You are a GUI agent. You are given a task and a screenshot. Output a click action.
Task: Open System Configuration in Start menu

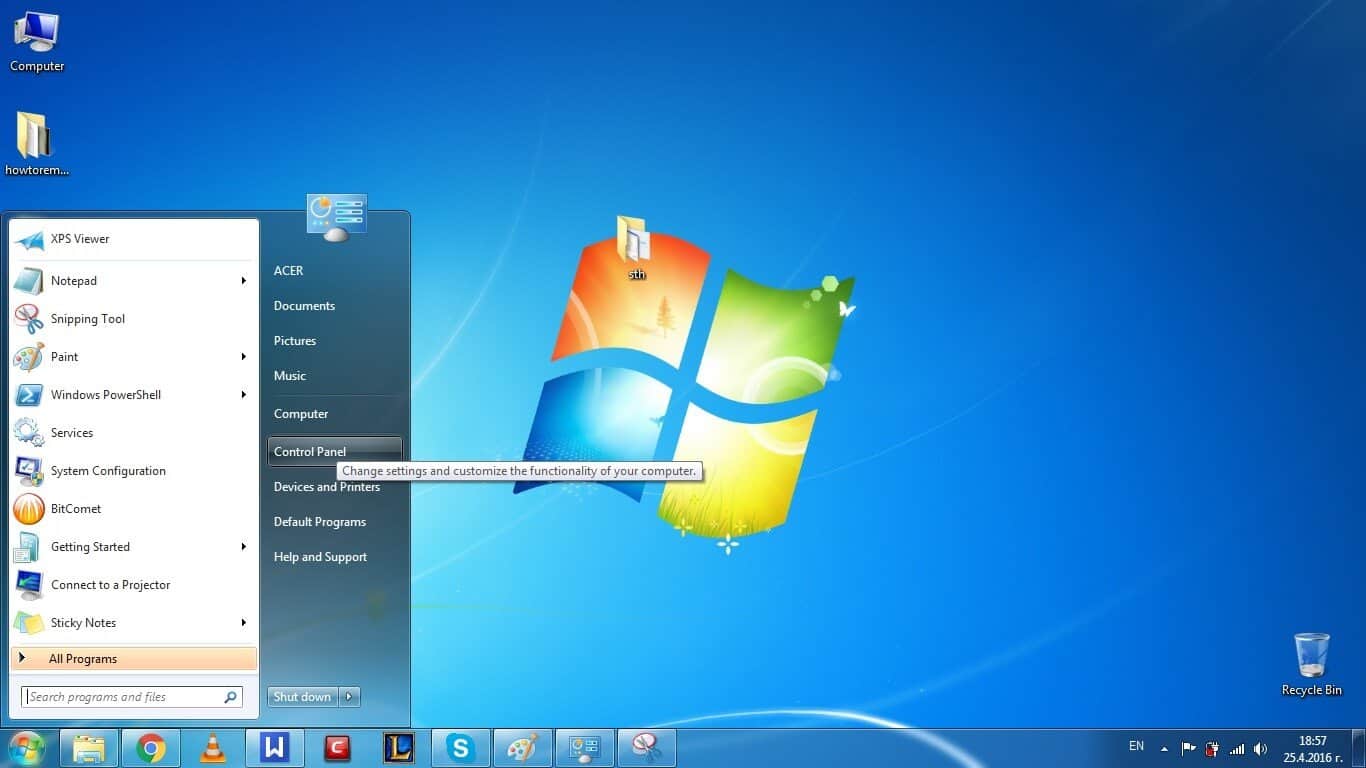pyautogui.click(x=133, y=471)
